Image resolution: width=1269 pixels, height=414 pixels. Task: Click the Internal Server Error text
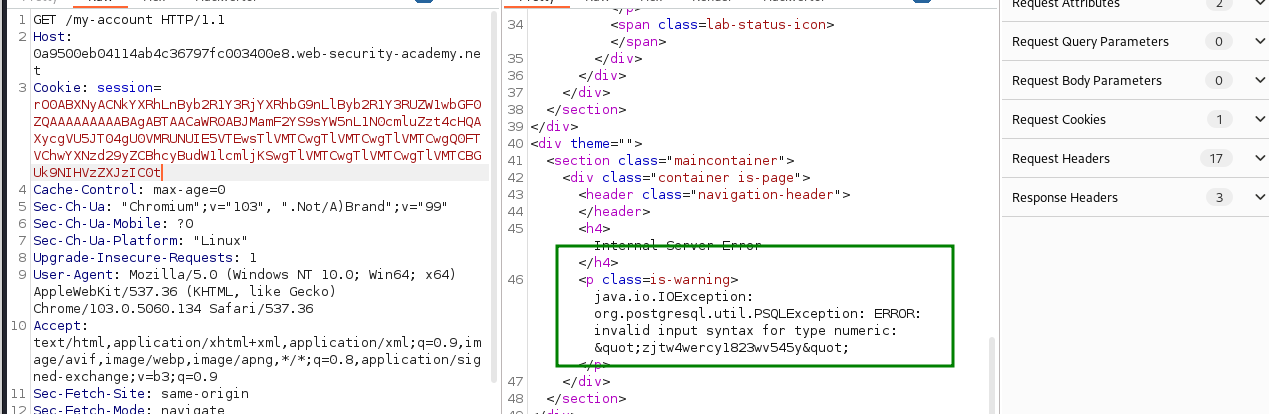[x=678, y=245]
